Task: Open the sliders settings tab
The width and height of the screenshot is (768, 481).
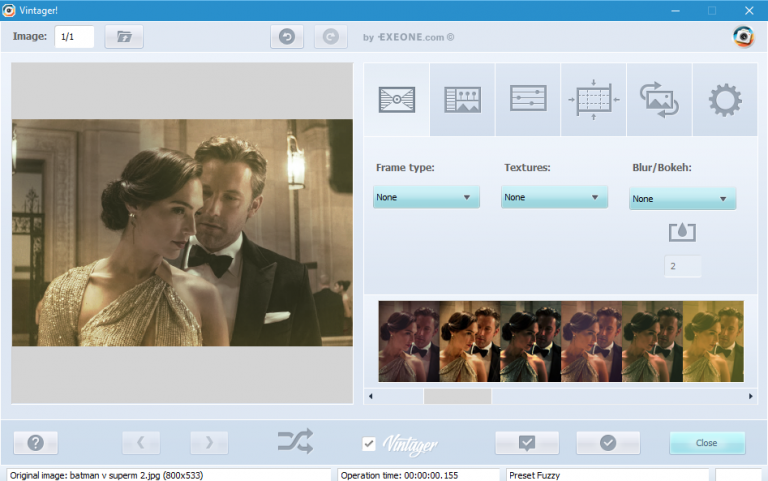Action: coord(528,99)
